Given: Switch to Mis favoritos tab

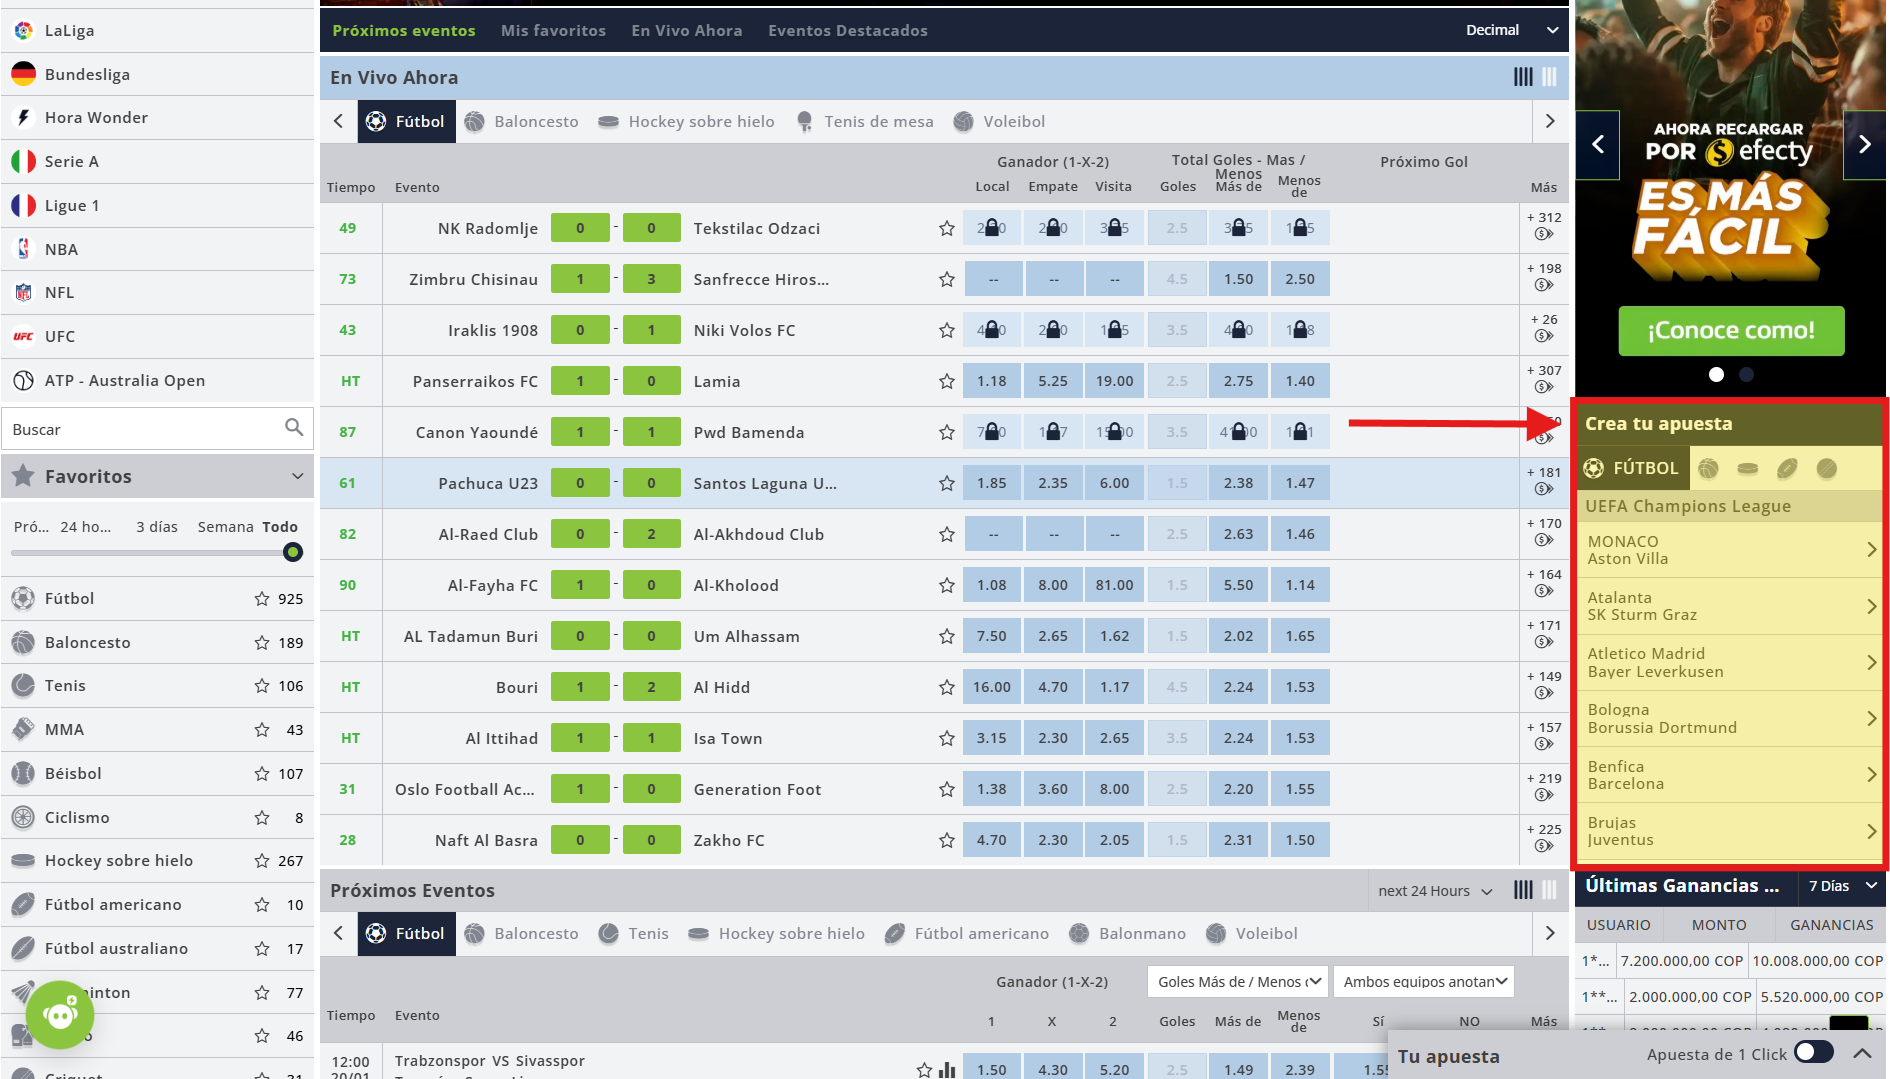Looking at the screenshot, I should click(x=553, y=30).
